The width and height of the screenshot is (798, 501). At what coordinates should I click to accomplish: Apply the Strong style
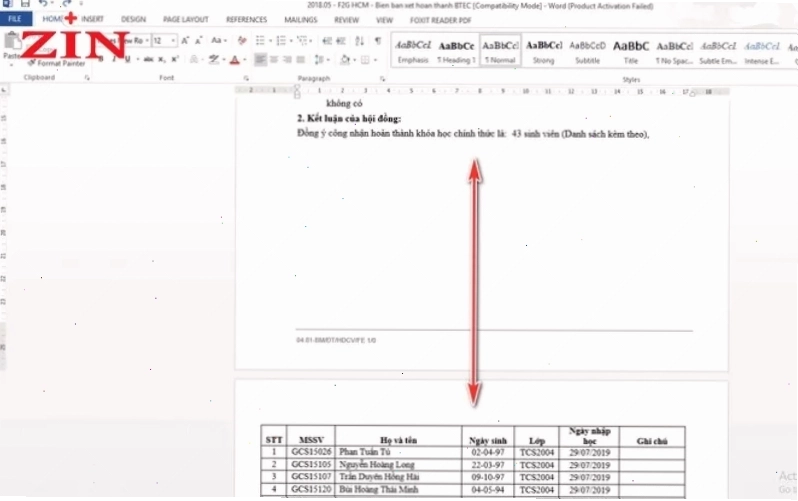544,51
